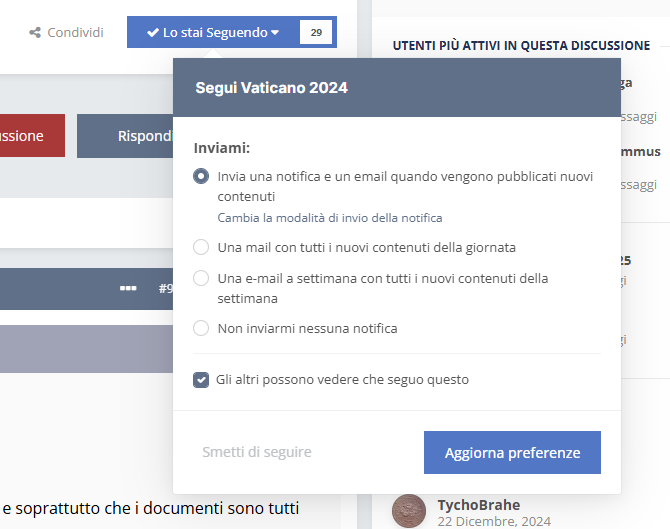Open the #9 post permalink
This screenshot has width=670, height=529.
point(165,289)
